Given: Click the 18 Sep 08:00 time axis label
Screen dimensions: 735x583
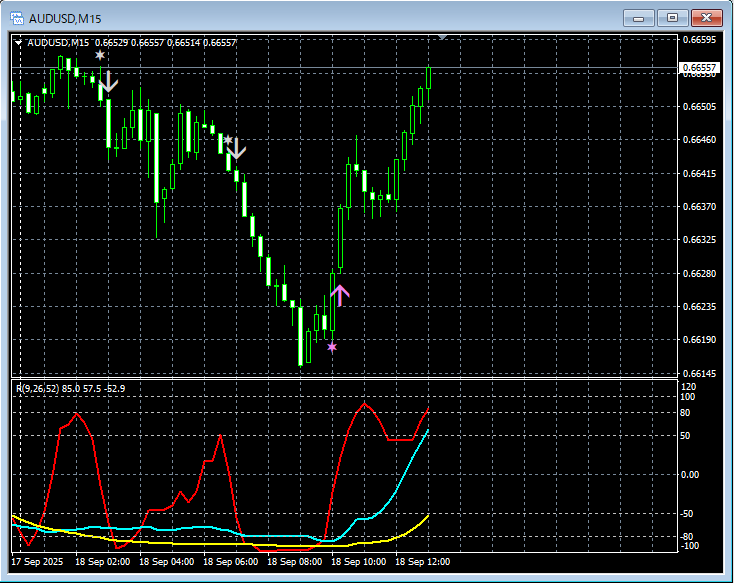Looking at the screenshot, I should coord(297,561).
